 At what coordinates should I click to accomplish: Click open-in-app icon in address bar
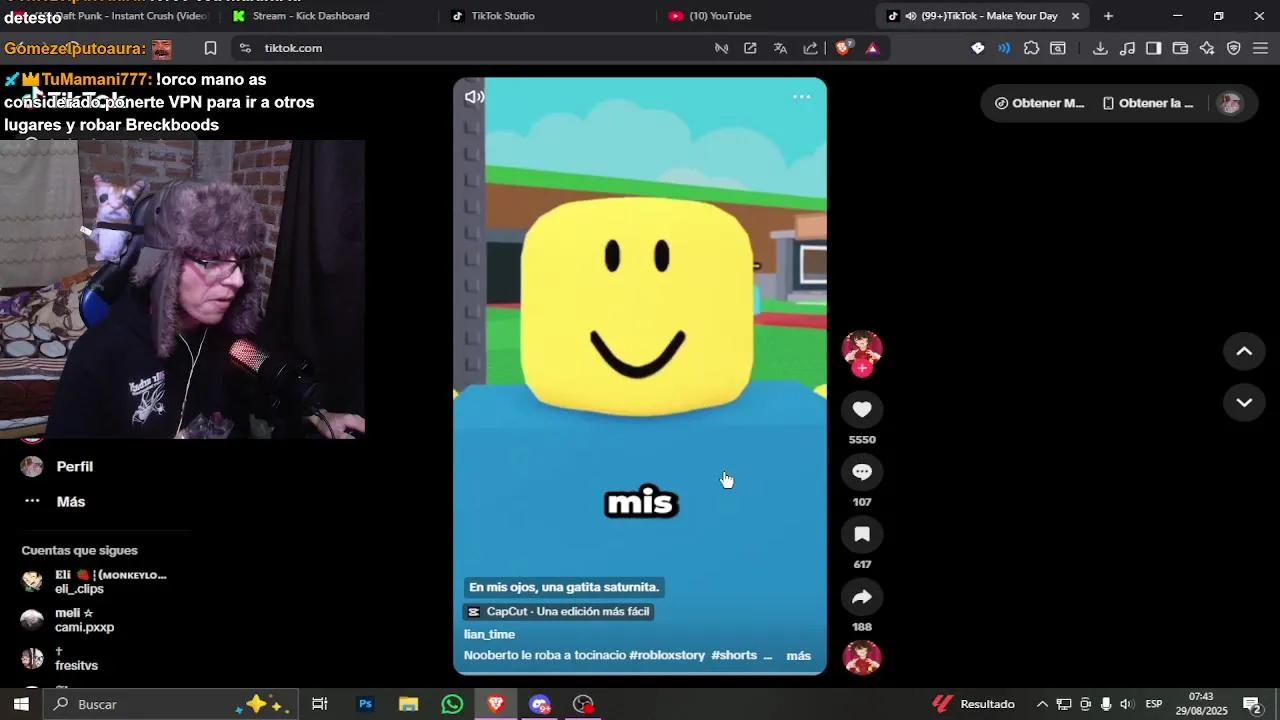pos(750,48)
